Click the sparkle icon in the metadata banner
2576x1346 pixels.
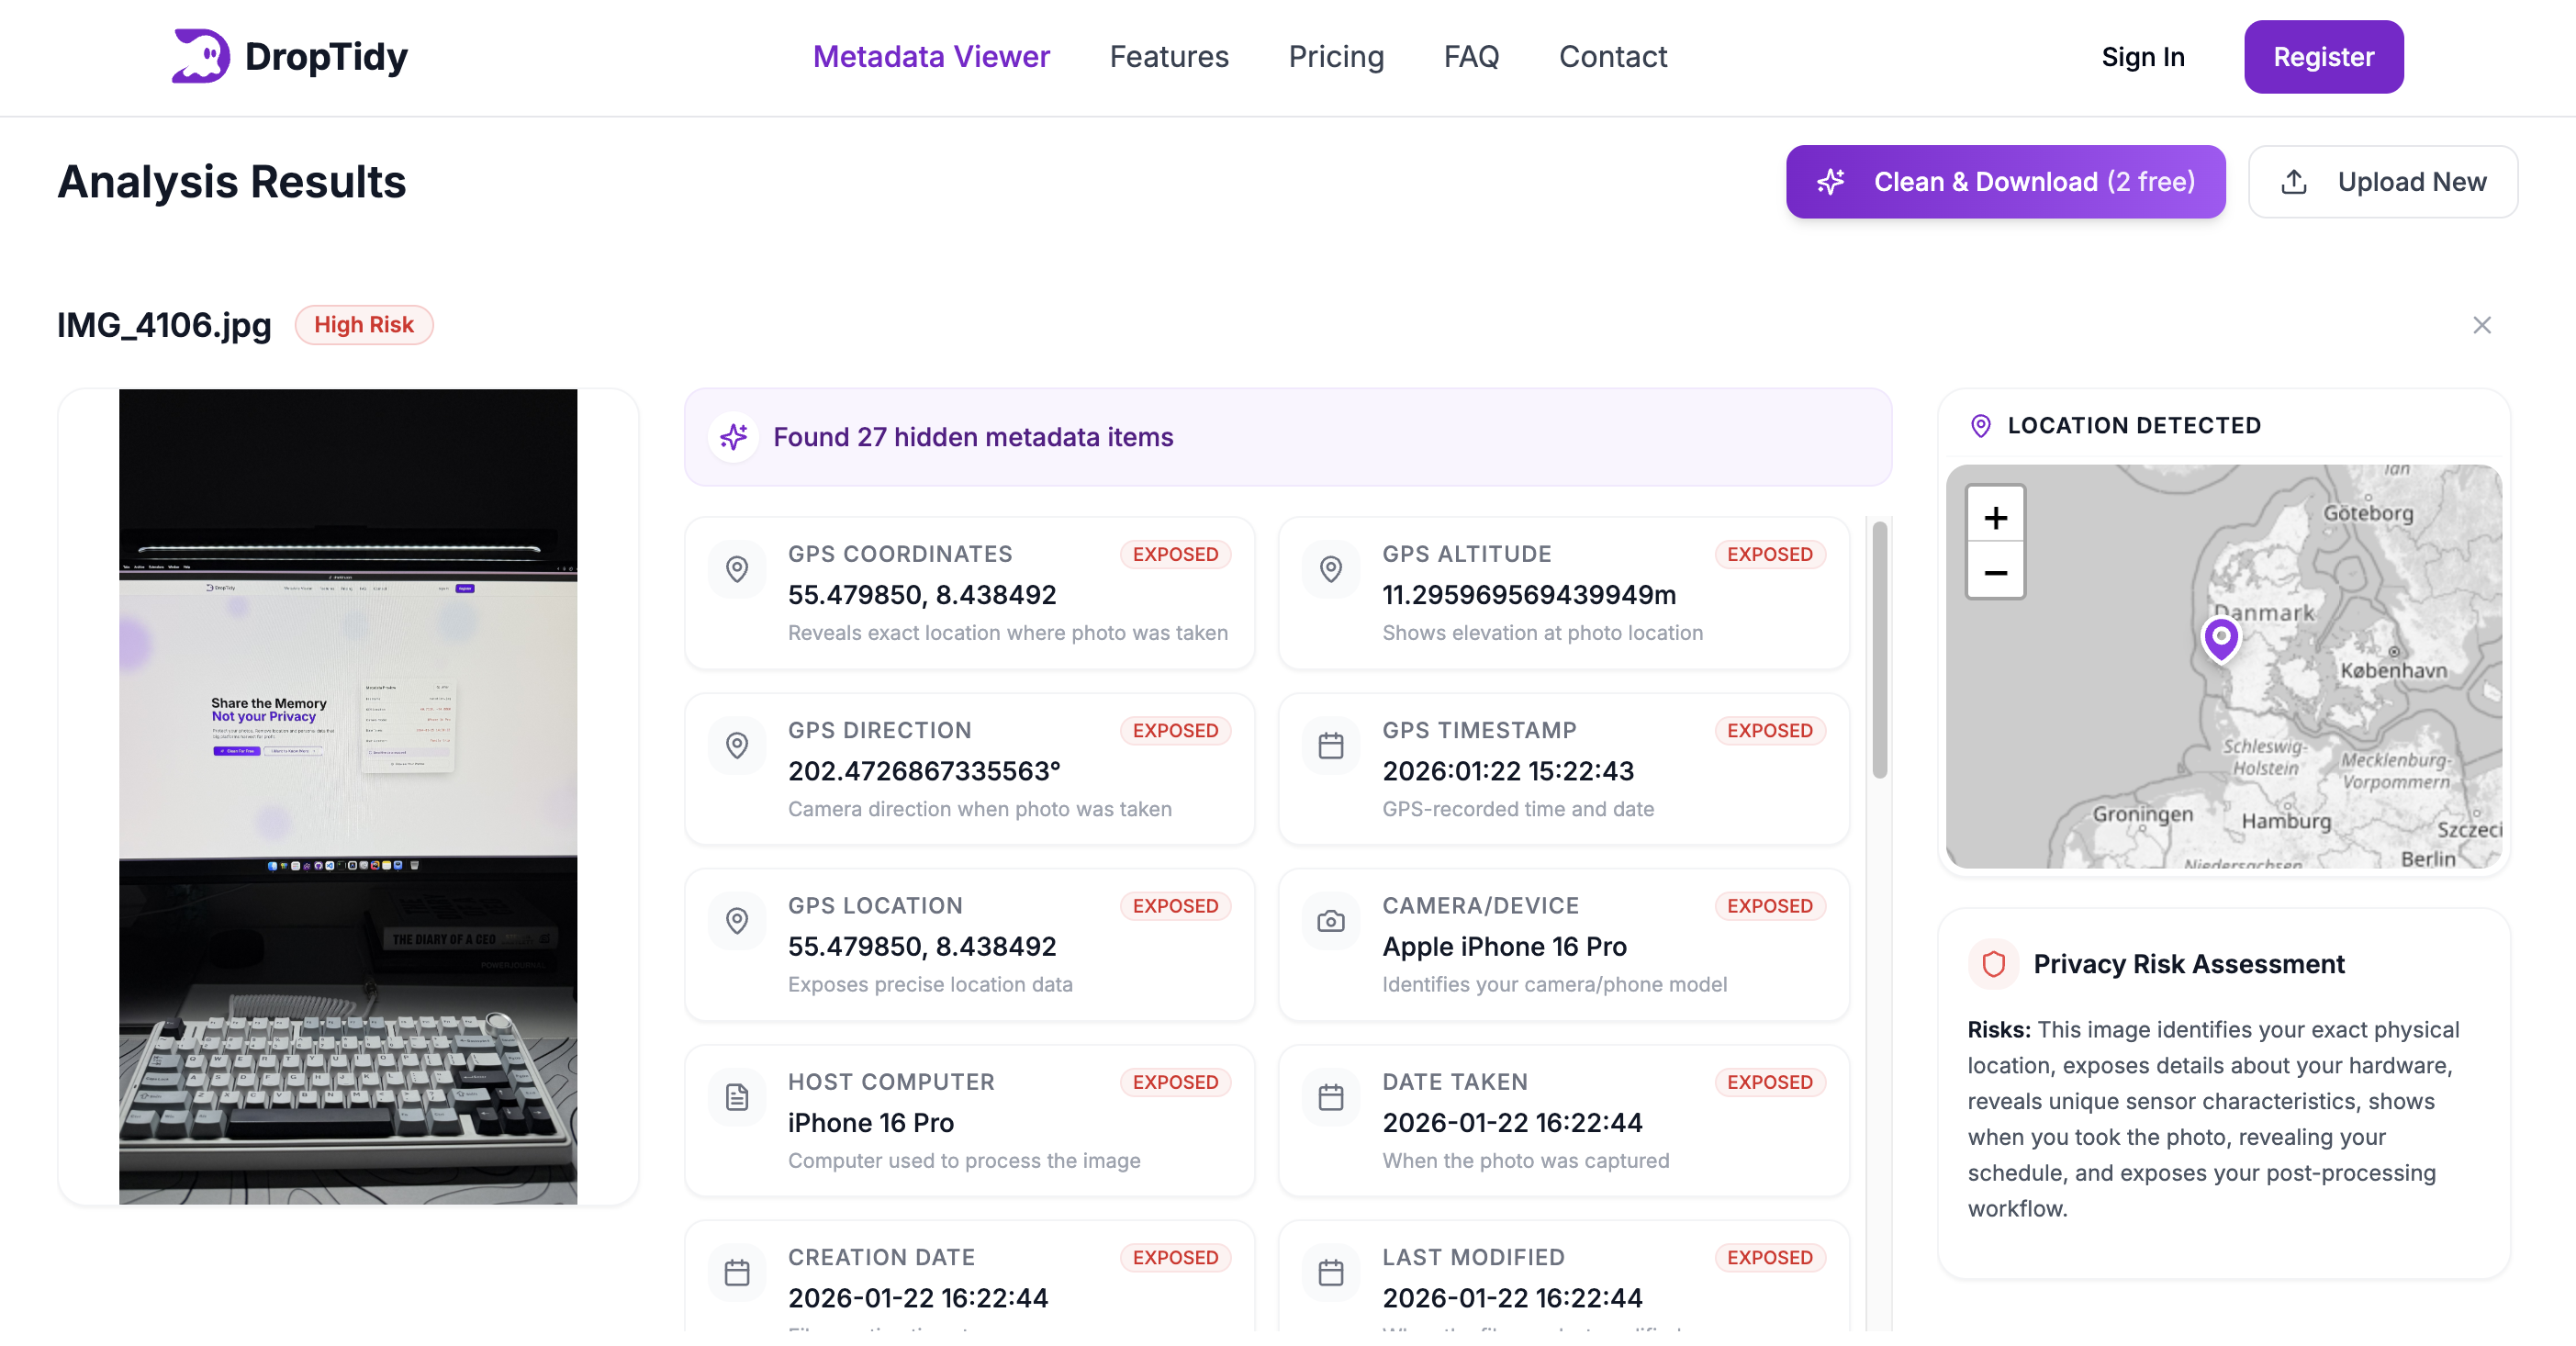pyautogui.click(x=734, y=437)
